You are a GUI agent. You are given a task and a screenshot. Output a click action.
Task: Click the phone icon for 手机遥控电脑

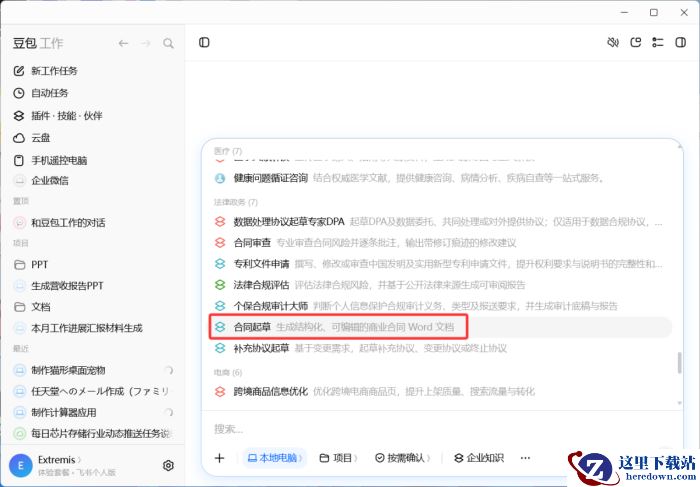point(19,160)
